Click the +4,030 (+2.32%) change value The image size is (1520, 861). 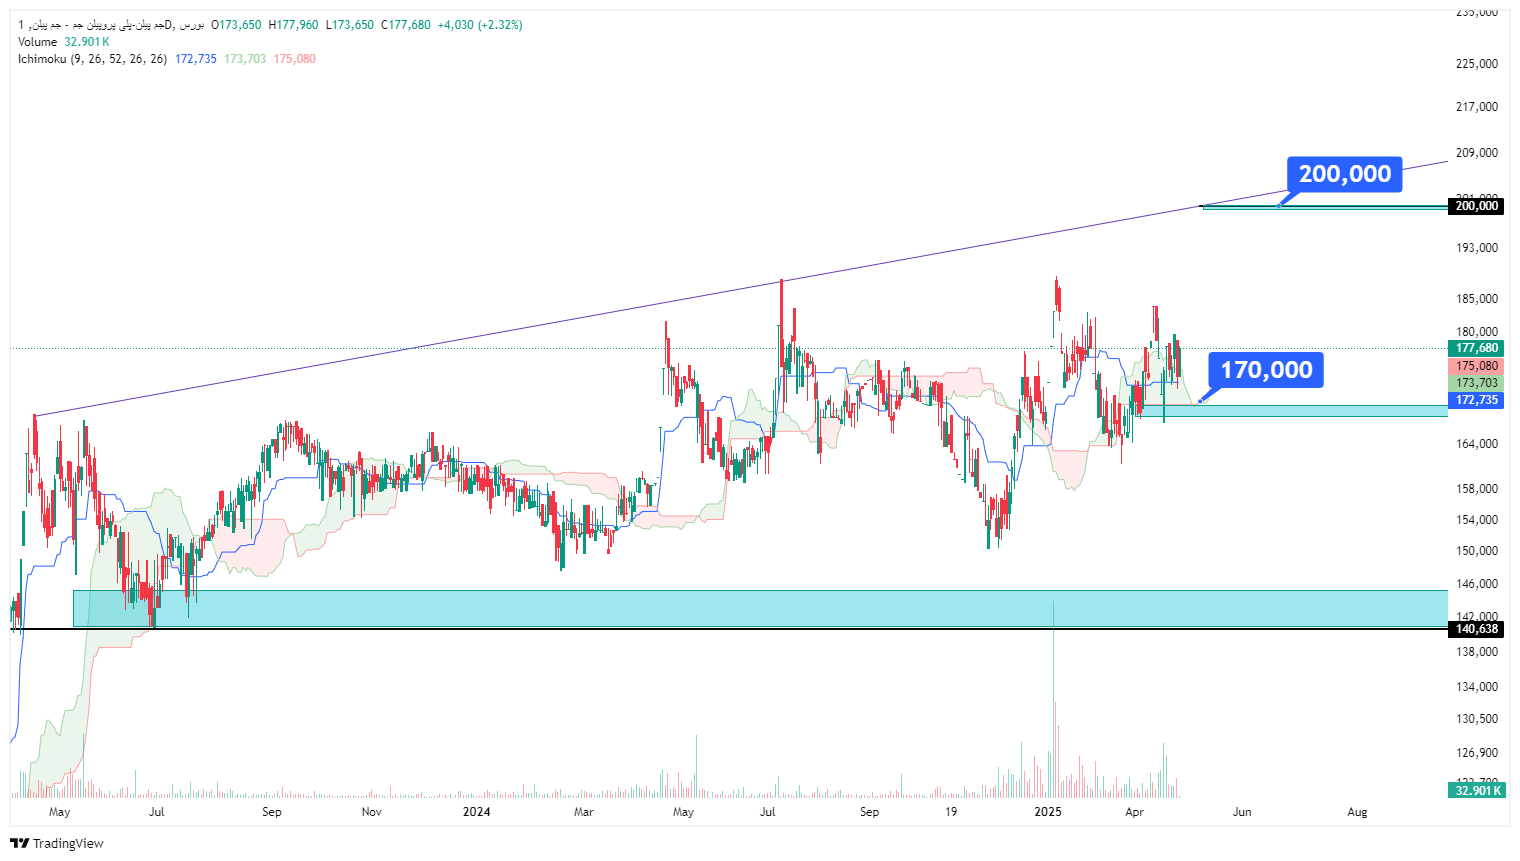[x=480, y=25]
